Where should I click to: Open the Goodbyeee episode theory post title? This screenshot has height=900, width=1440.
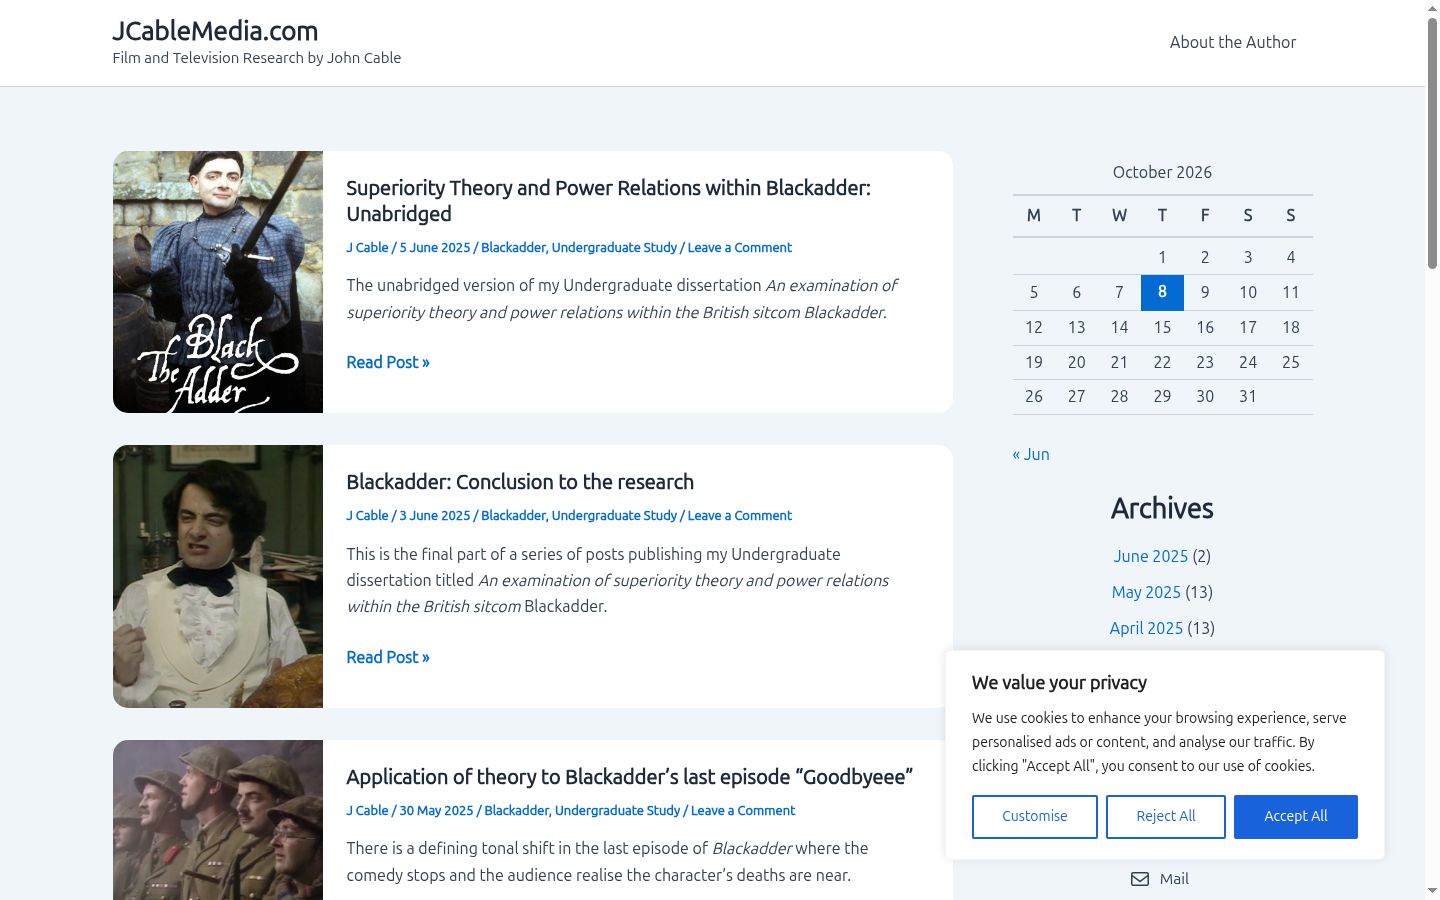(629, 777)
